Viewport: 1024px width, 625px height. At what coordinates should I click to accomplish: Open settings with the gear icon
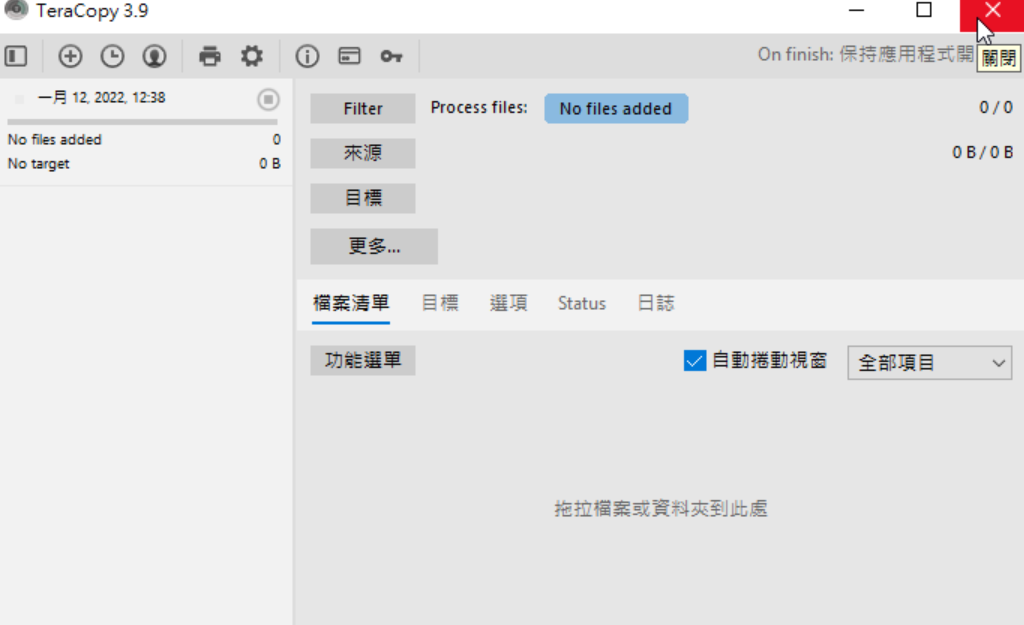click(251, 56)
